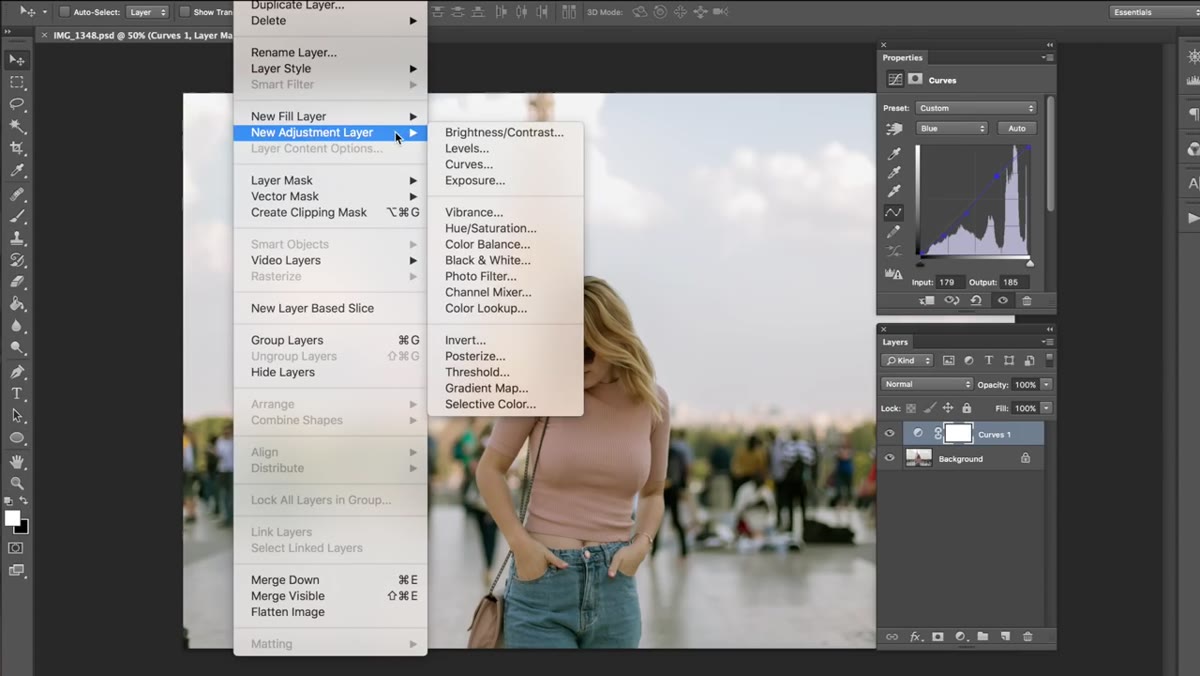Image resolution: width=1200 pixels, height=676 pixels.
Task: Select the Lasso tool
Action: (x=17, y=105)
